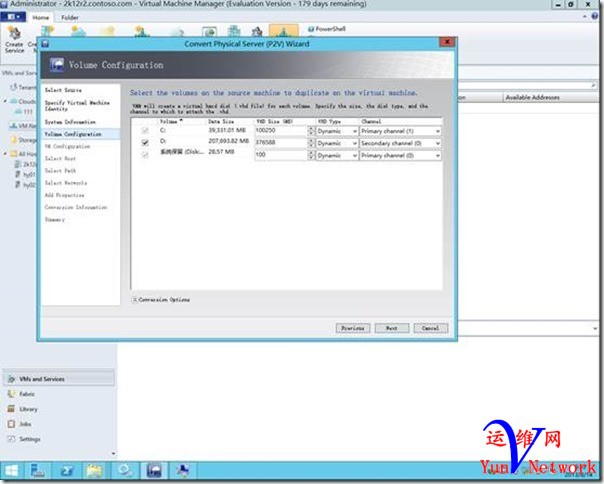The image size is (604, 484).
Task: Click VHD size field showing 100250
Action: (281, 131)
